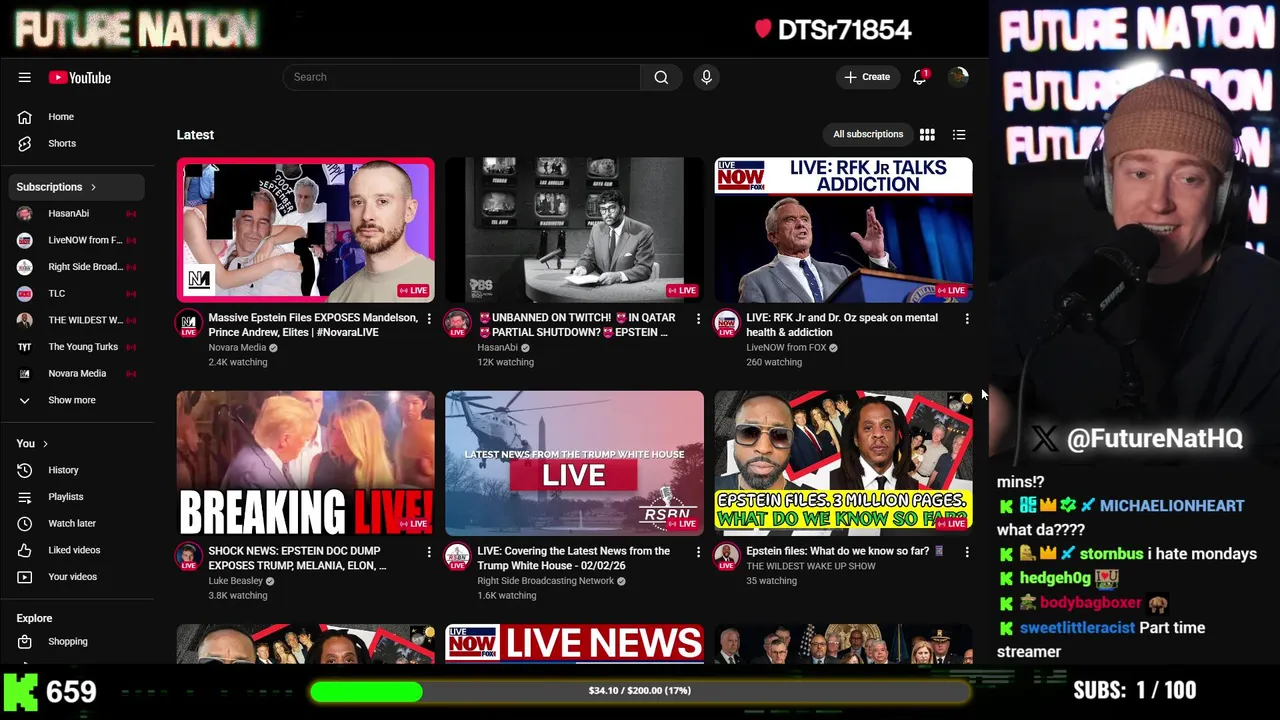Open 'LIVE: Covering the Latest News' title link
The width and height of the screenshot is (1280, 720).
tap(574, 558)
